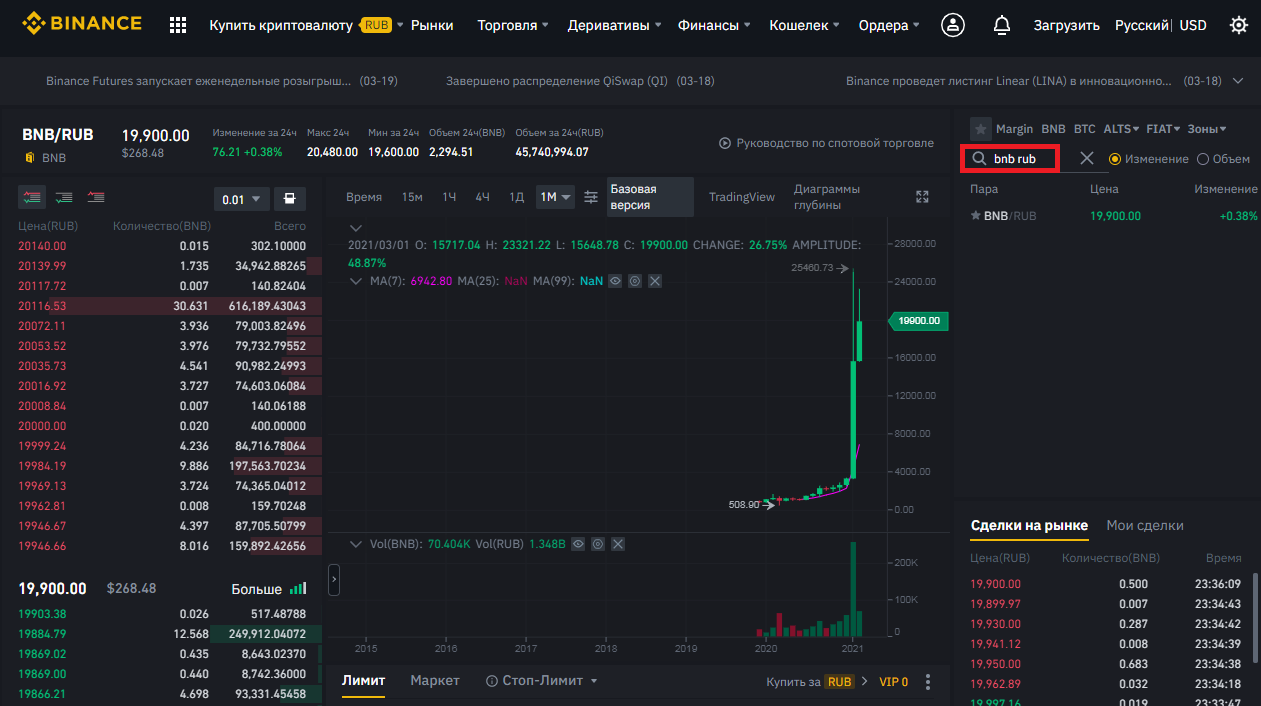Viewport: 1261px width, 706px height.
Task: Open the Финансы menu
Action: (714, 25)
